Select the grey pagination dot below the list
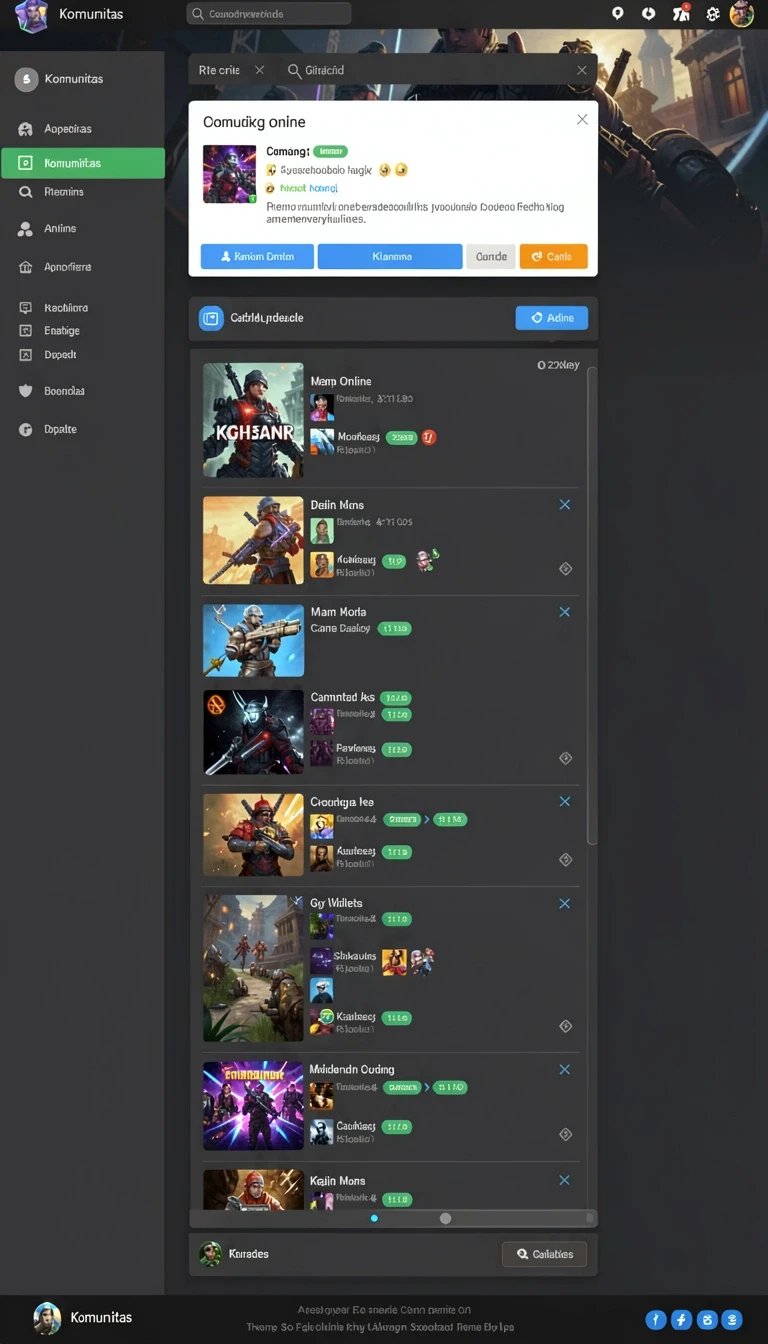Viewport: 768px width, 1344px height. pyautogui.click(x=446, y=1218)
